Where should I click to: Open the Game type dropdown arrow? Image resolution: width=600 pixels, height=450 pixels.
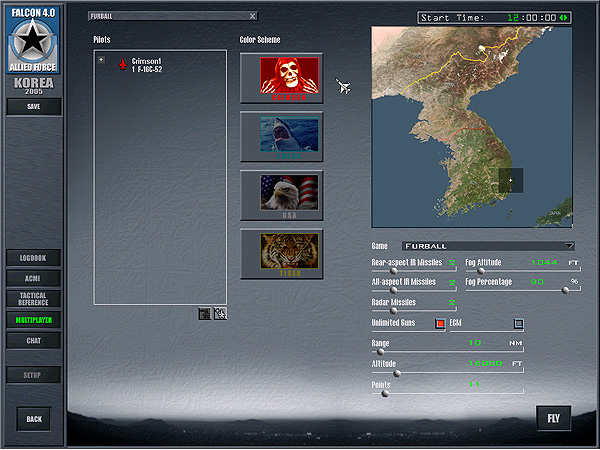pos(569,246)
